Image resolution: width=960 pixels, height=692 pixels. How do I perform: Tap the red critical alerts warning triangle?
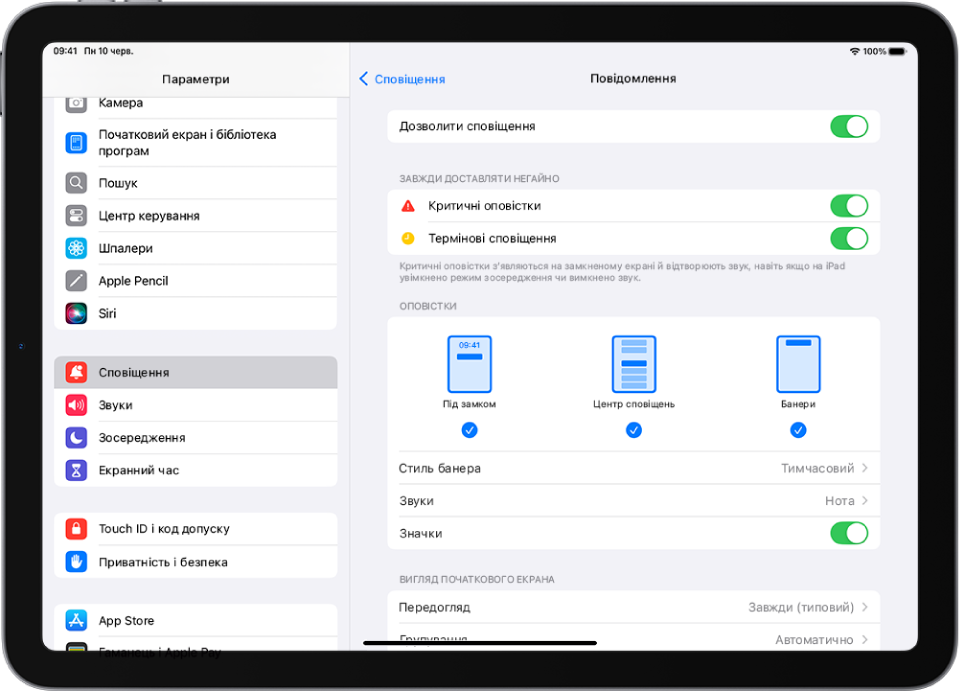(408, 206)
